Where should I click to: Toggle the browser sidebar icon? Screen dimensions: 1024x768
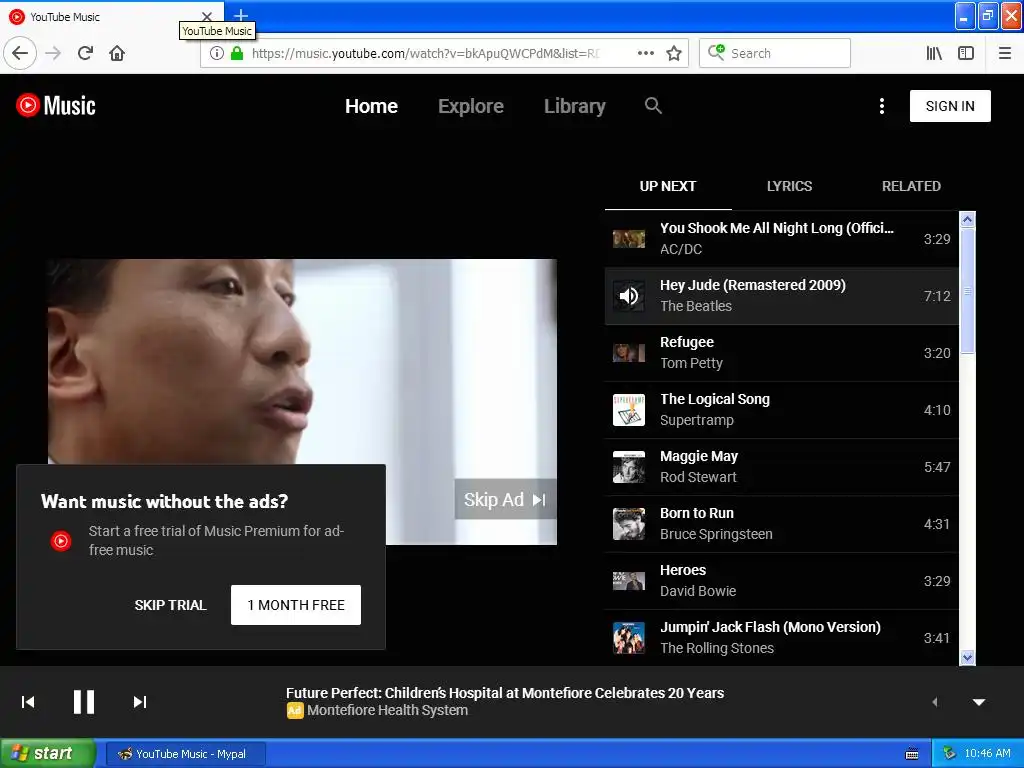tap(966, 53)
